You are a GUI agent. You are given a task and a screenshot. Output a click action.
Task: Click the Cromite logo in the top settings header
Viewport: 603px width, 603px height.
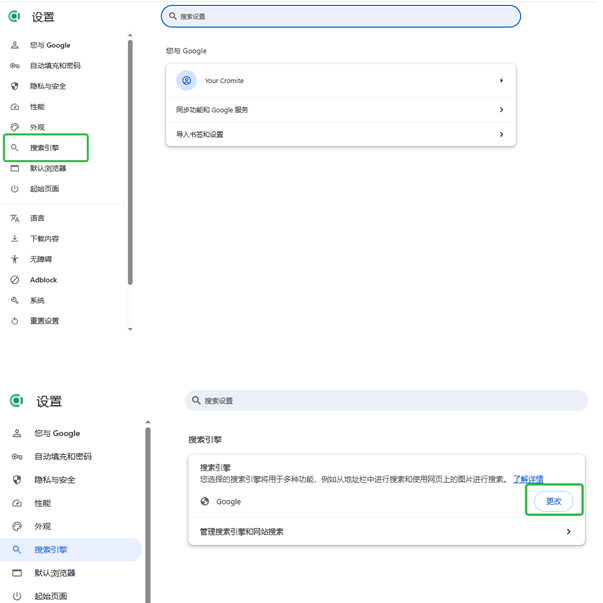click(x=14, y=17)
